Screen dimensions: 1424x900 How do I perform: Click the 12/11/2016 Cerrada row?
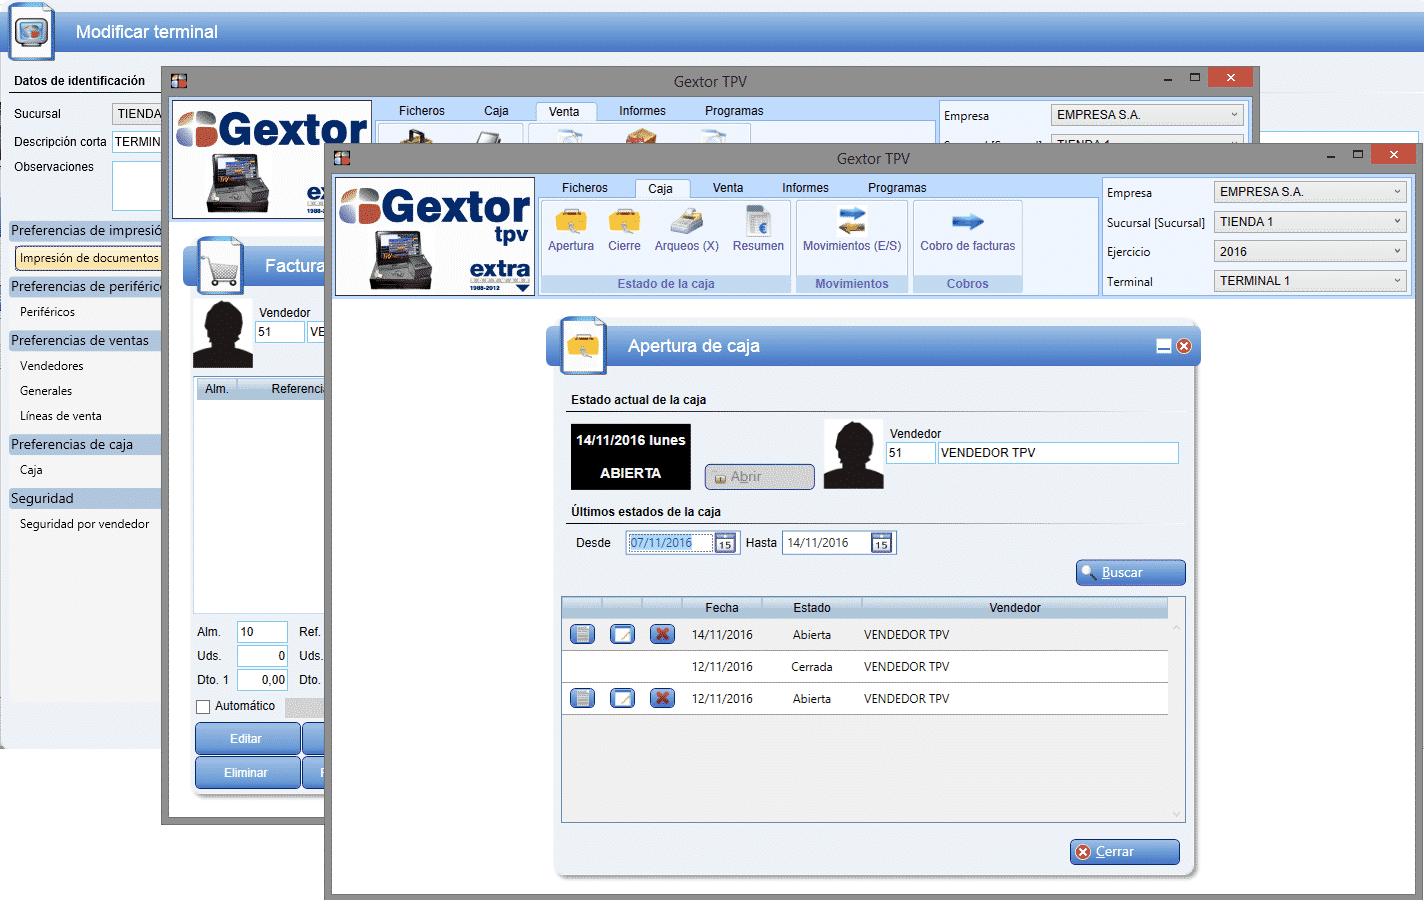pos(865,667)
